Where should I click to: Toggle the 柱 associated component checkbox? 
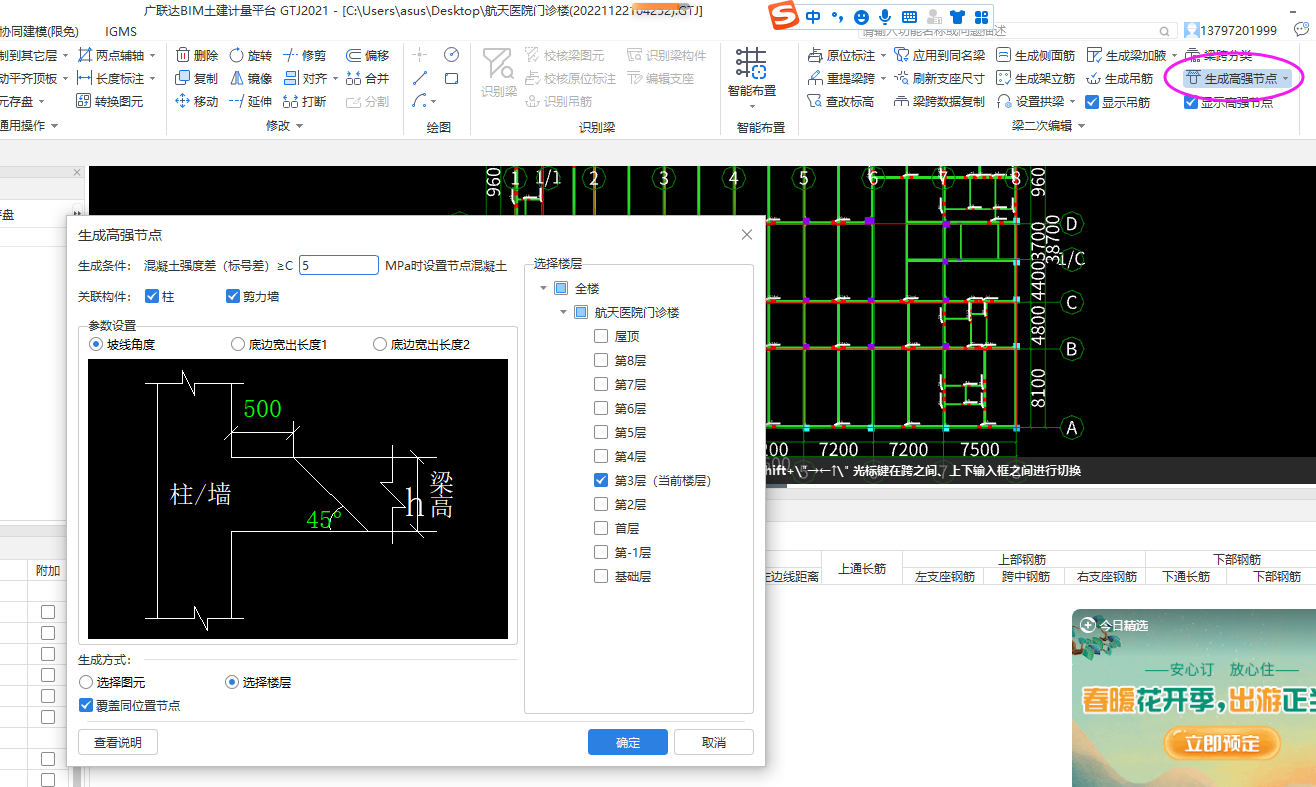pos(152,296)
